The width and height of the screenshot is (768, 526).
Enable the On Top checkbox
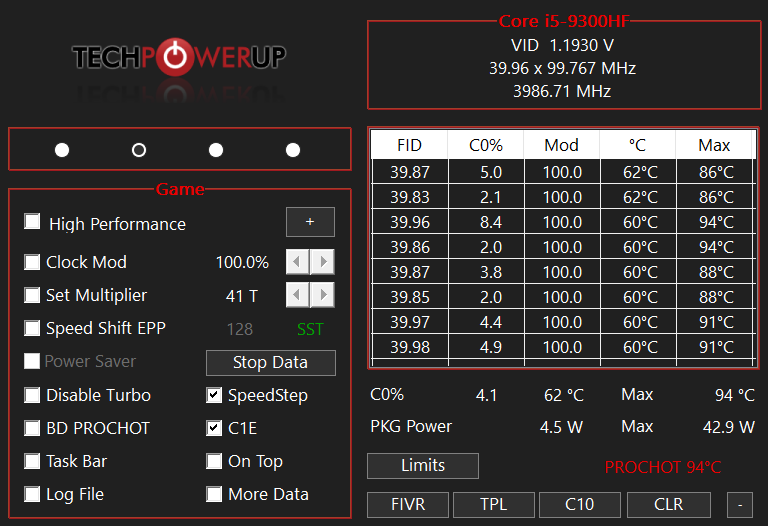[x=214, y=461]
